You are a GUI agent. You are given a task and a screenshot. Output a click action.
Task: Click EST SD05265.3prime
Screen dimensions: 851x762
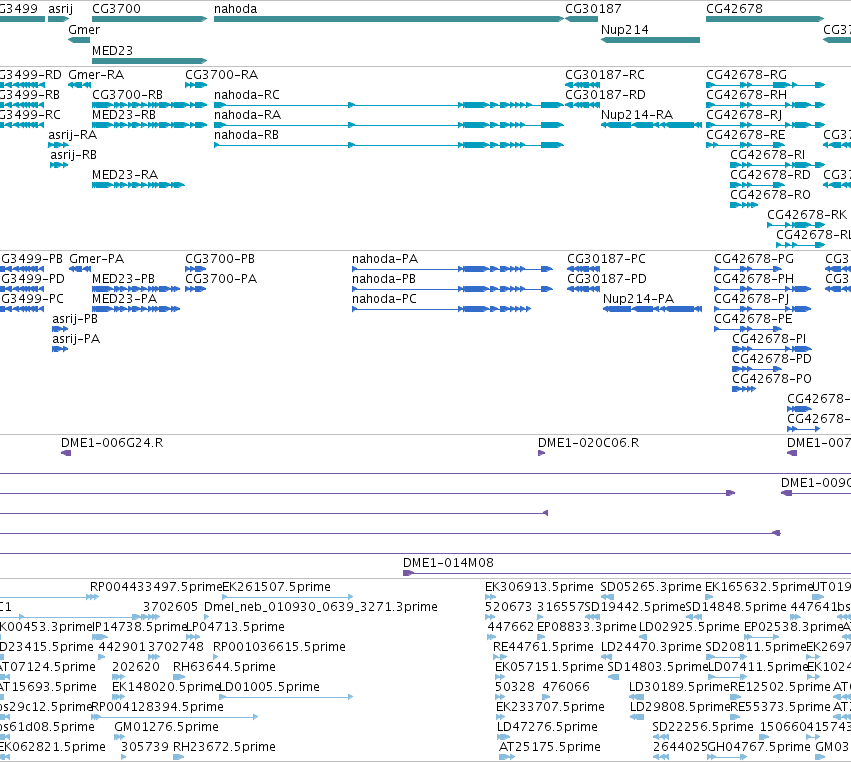[607, 597]
